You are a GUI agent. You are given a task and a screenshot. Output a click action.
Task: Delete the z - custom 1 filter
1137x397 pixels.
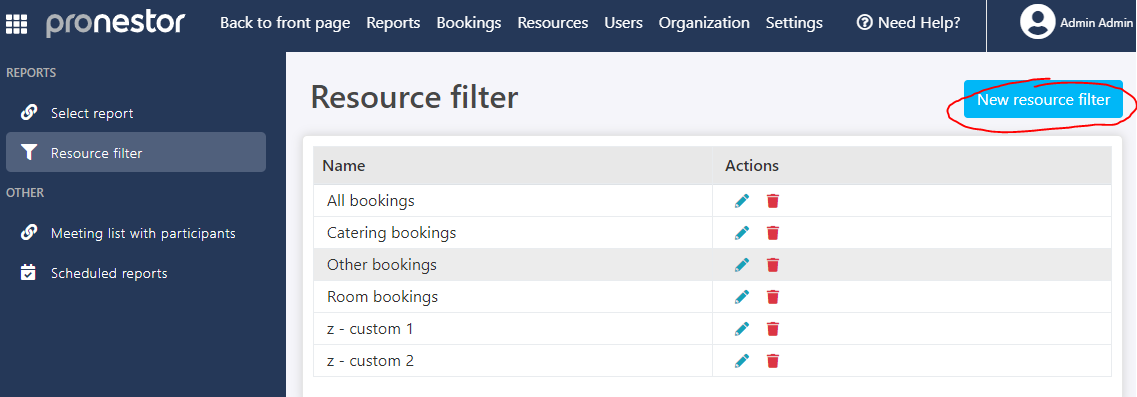(x=773, y=329)
